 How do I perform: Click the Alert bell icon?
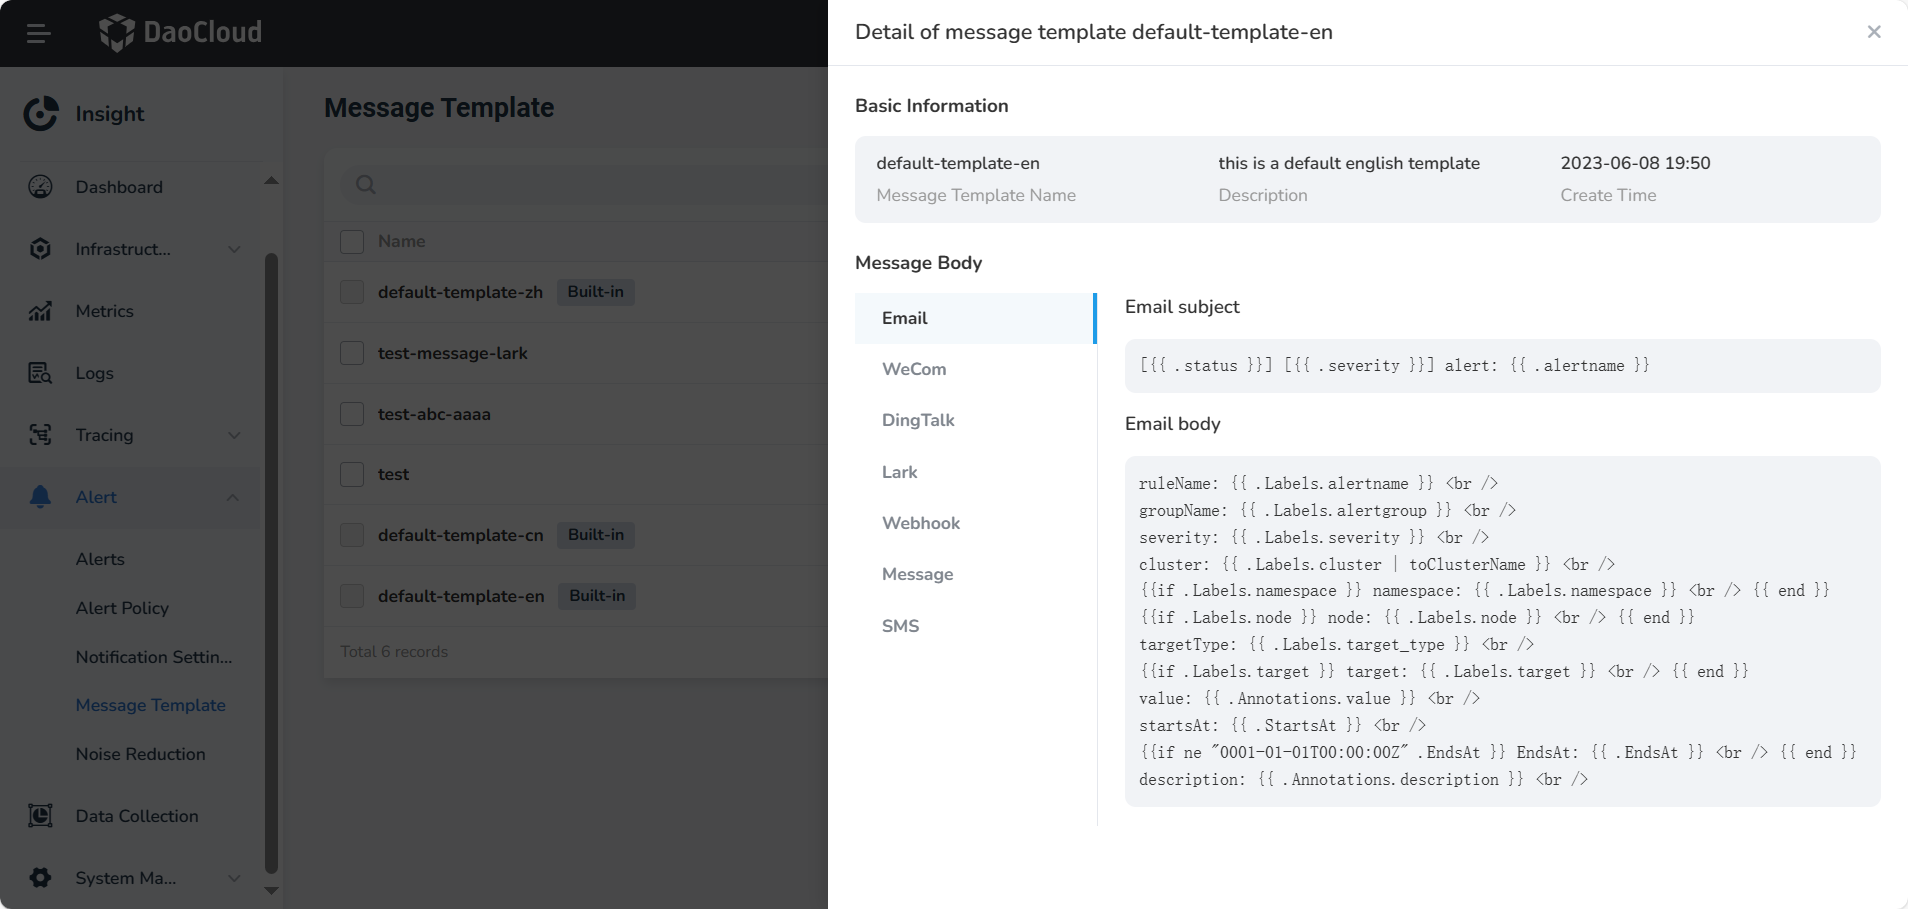40,497
